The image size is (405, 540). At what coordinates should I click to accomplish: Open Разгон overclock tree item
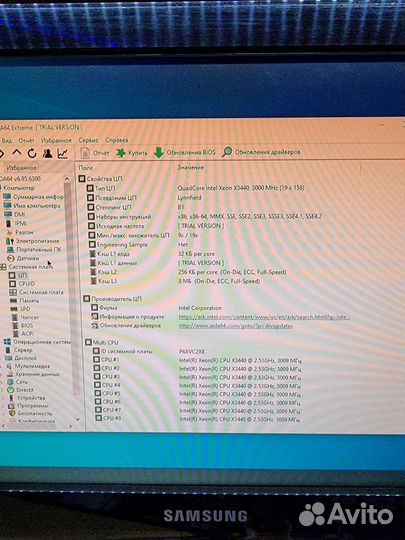pyautogui.click(x=20, y=232)
